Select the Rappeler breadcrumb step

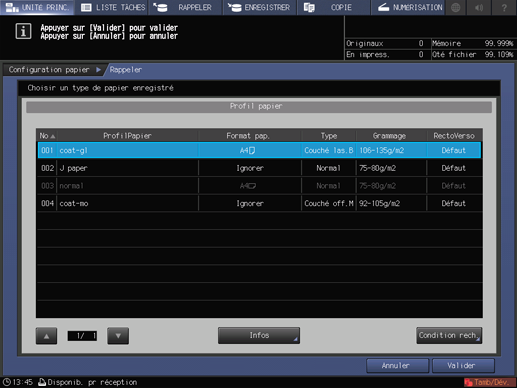click(126, 70)
